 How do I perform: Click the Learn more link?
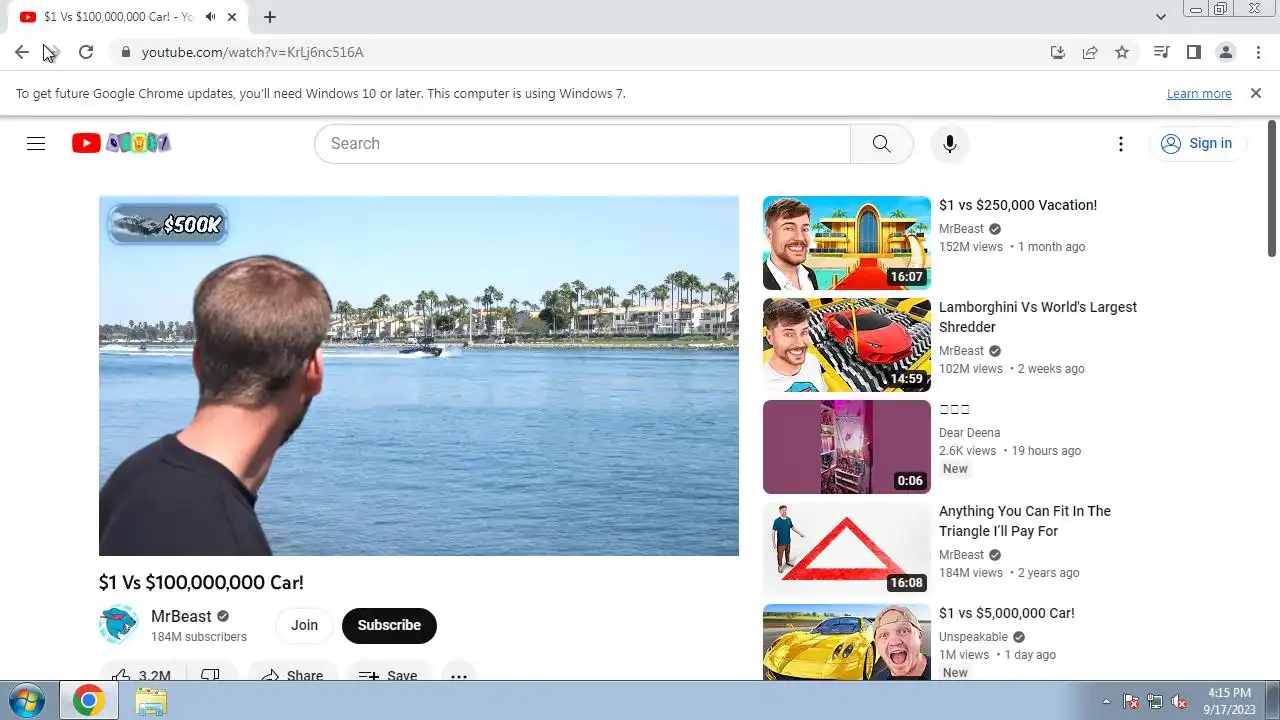point(1199,93)
